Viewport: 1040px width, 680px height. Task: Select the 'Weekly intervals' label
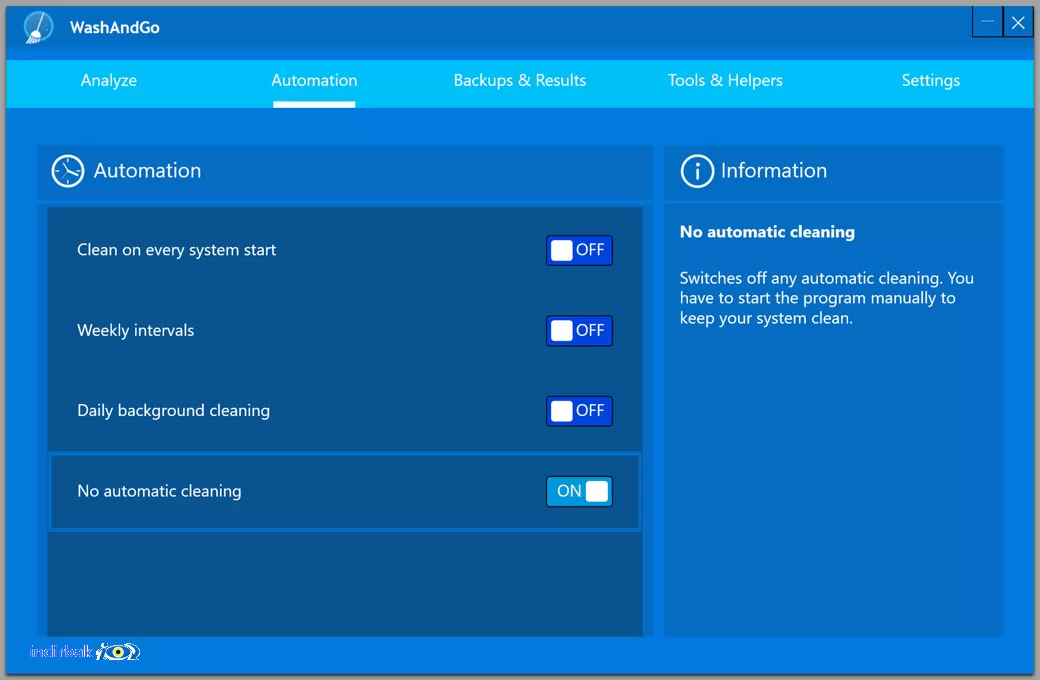135,330
